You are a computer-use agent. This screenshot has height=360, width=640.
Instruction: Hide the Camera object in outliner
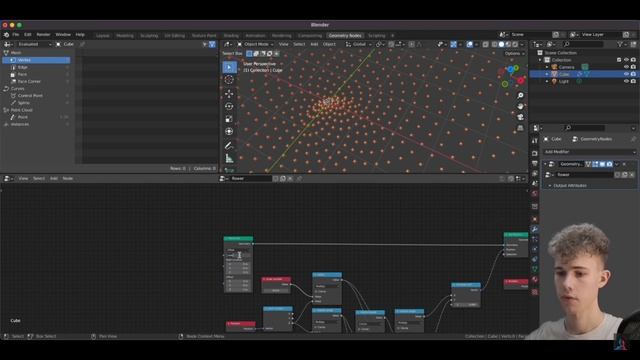coord(626,67)
